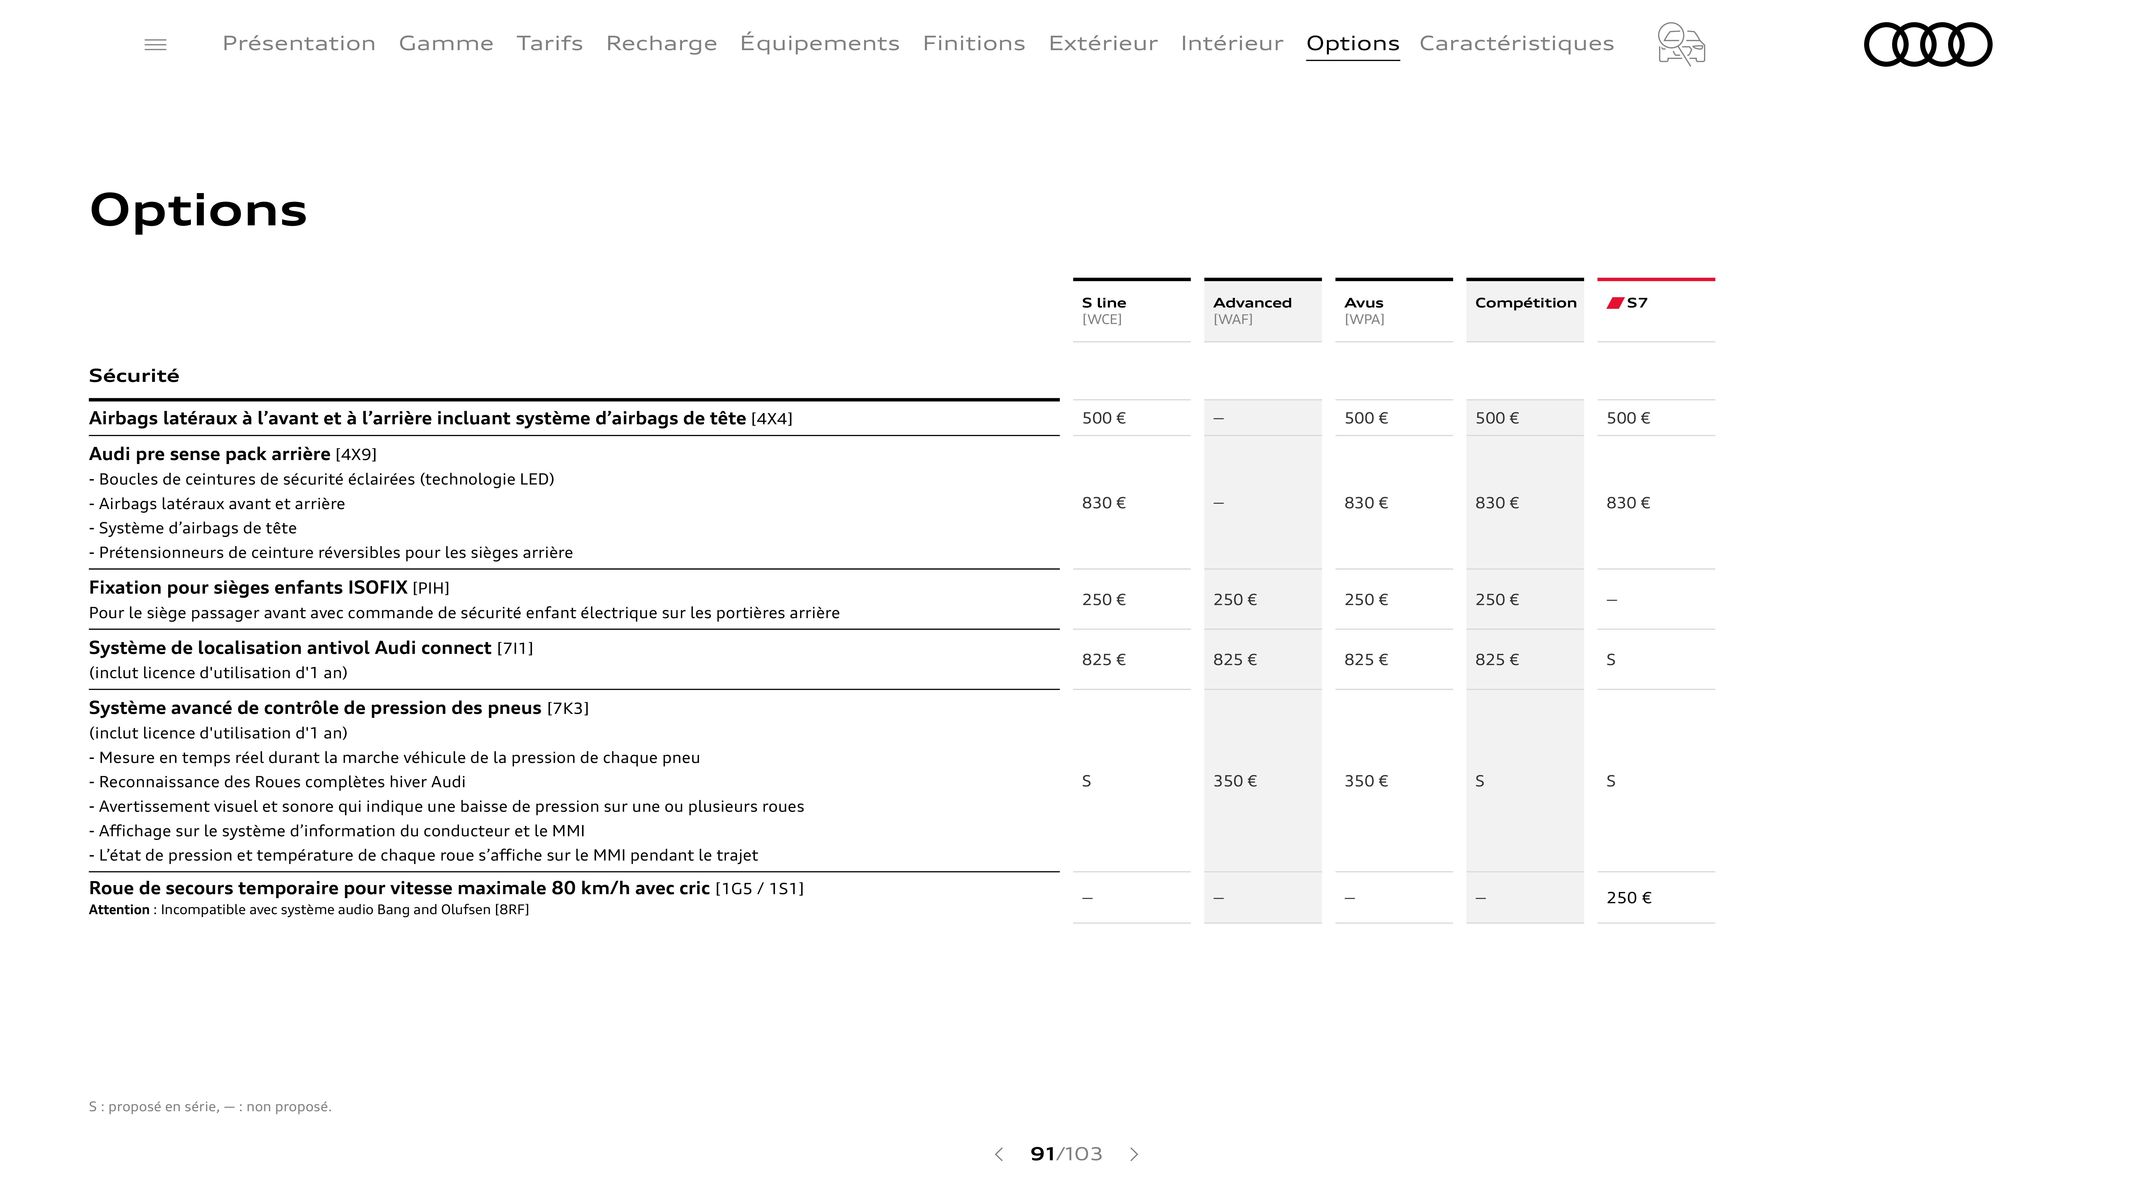
Task: Open the Finitions tab
Action: pyautogui.click(x=974, y=43)
